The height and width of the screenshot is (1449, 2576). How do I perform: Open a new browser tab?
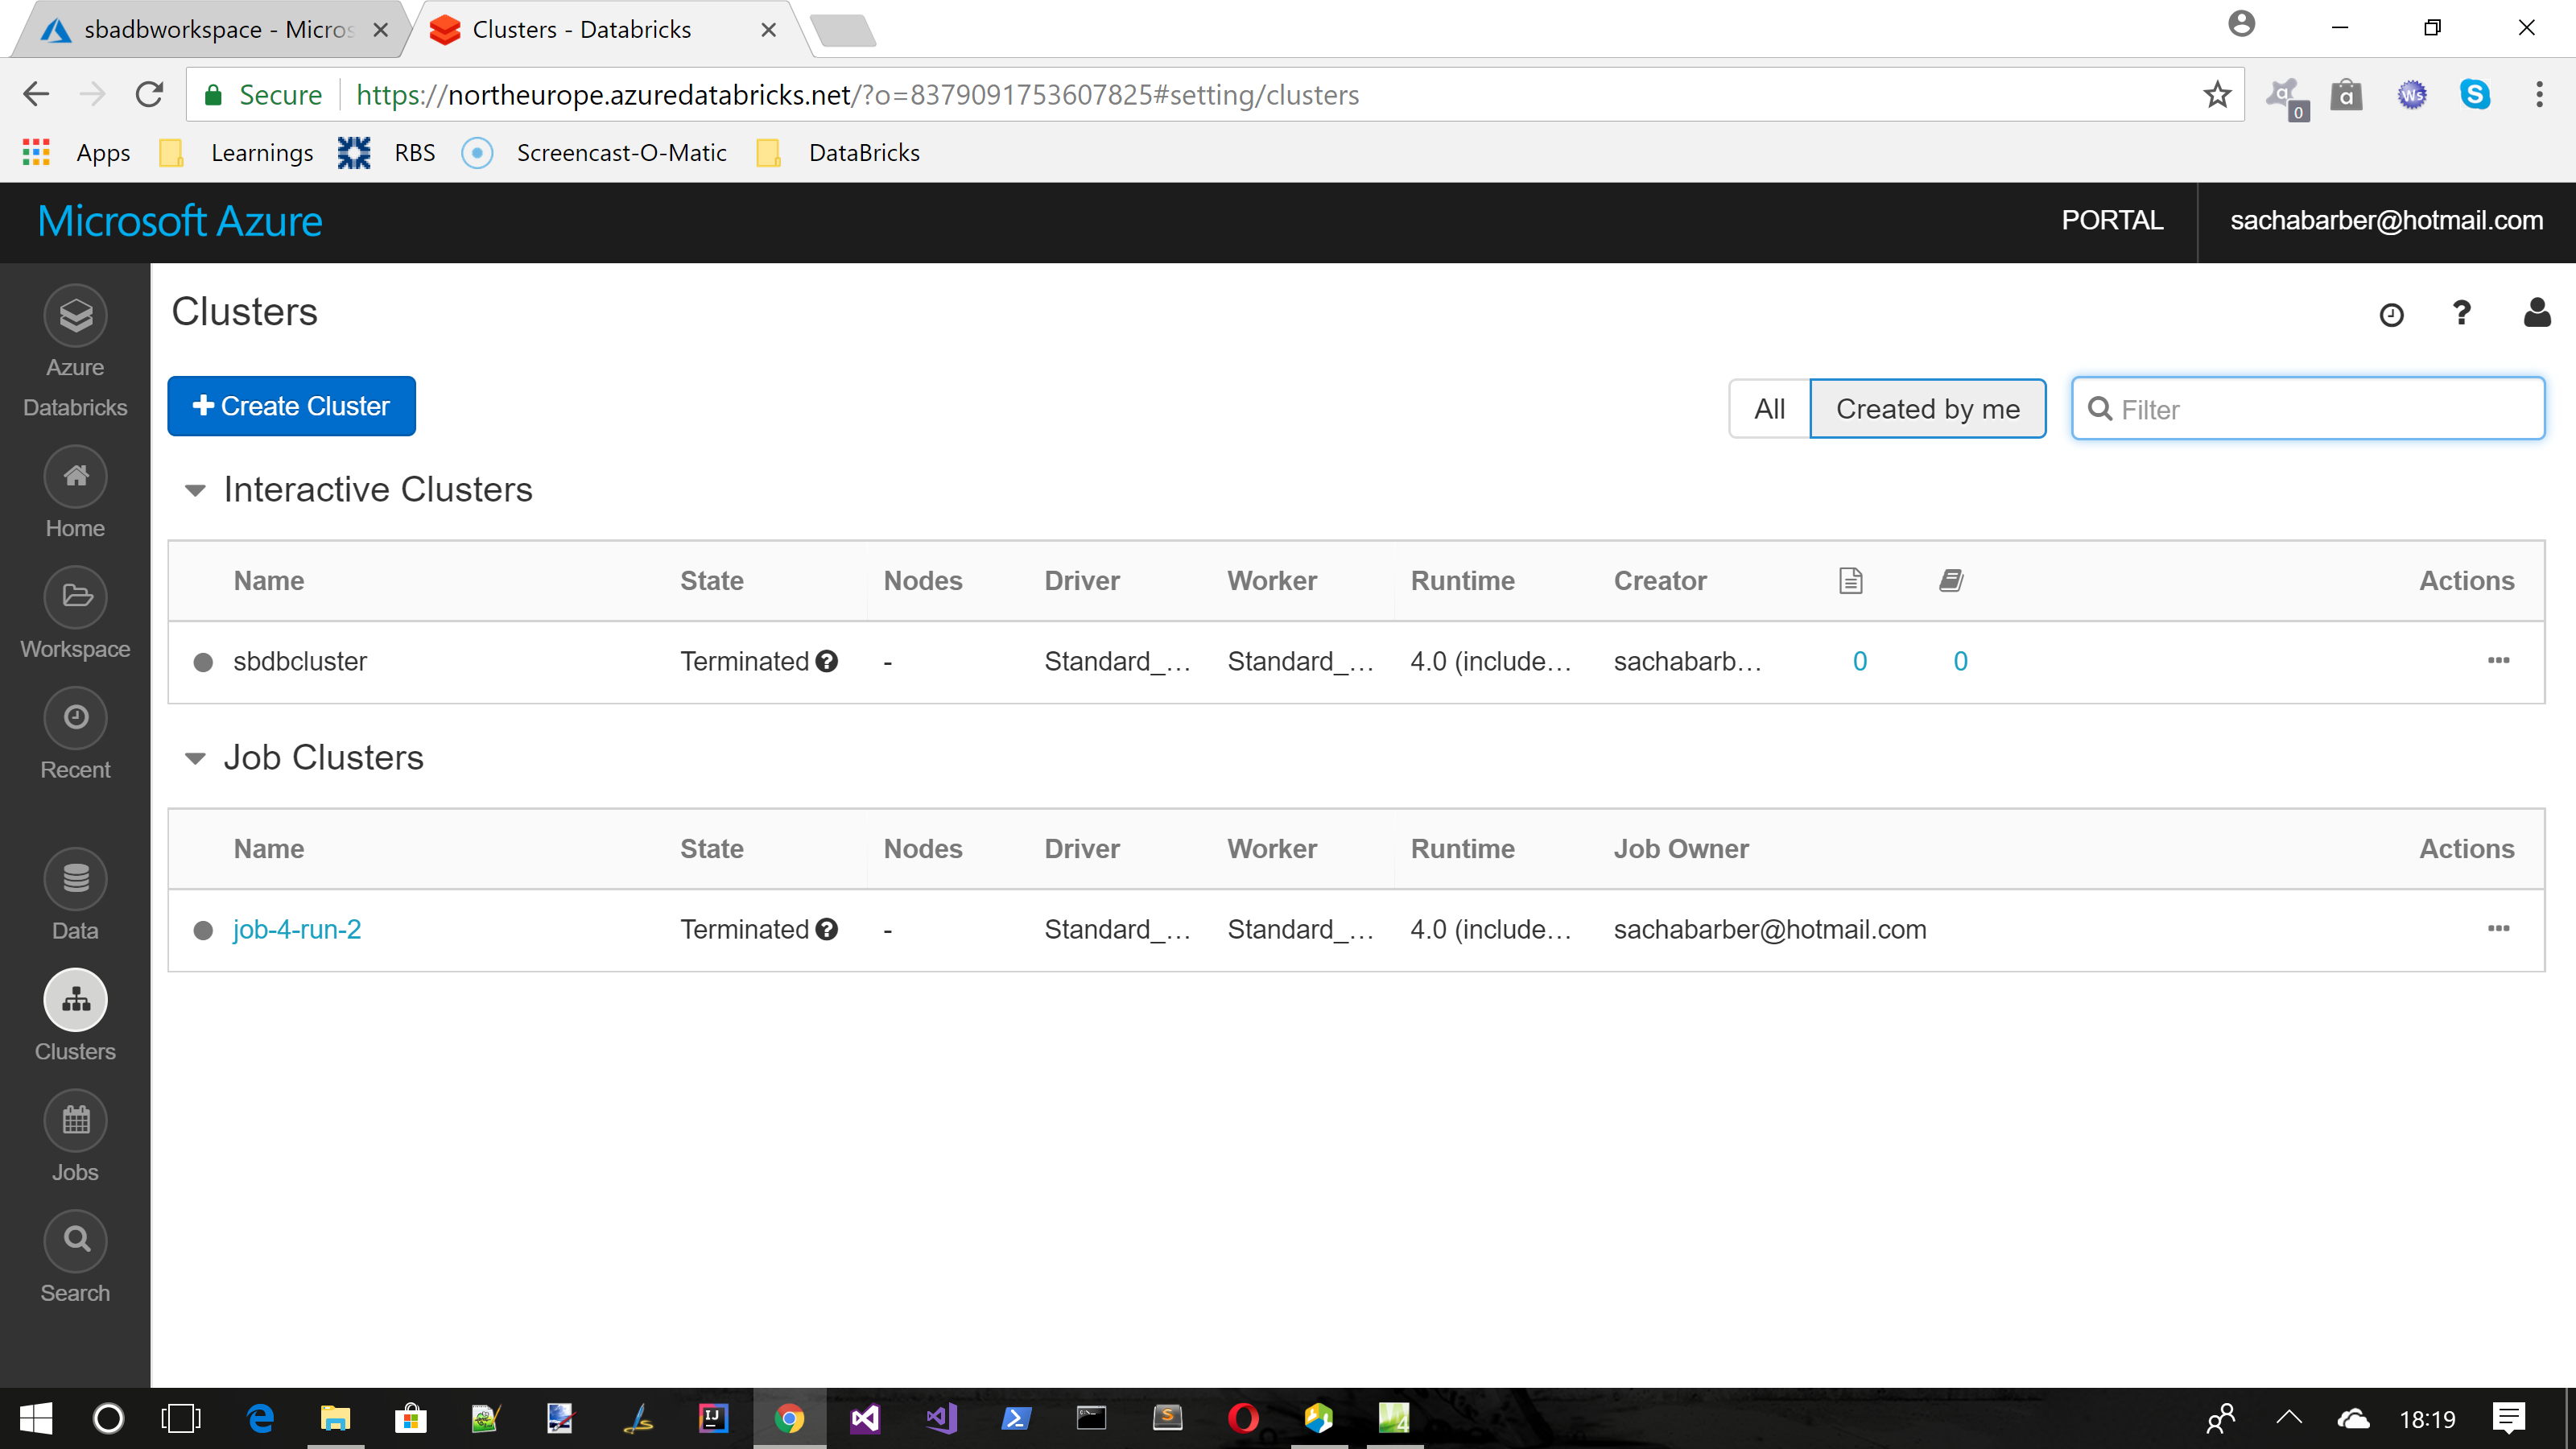tap(842, 30)
